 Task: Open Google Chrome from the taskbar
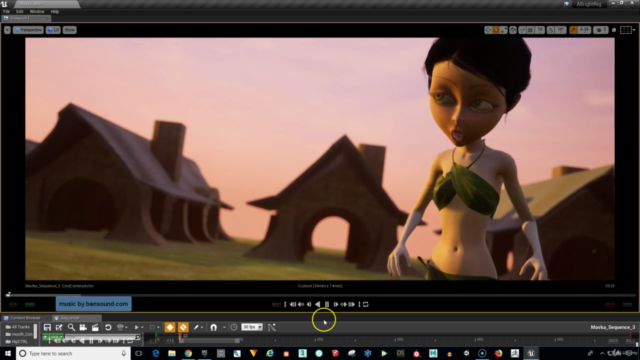188,353
